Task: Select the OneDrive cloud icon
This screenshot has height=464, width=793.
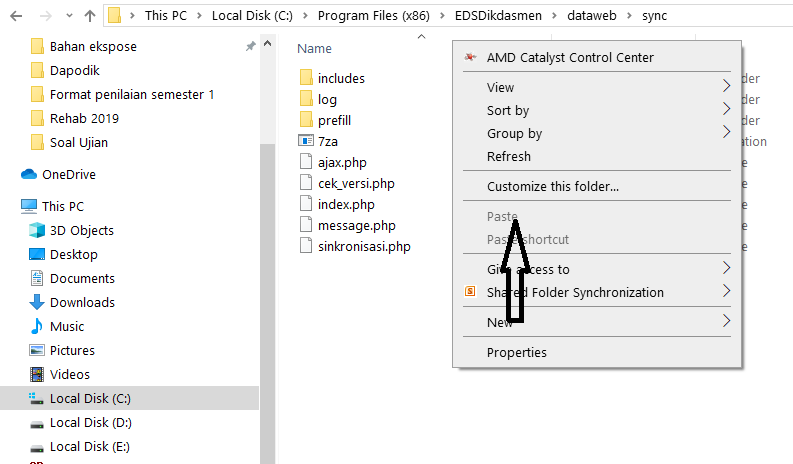Action: (x=28, y=174)
